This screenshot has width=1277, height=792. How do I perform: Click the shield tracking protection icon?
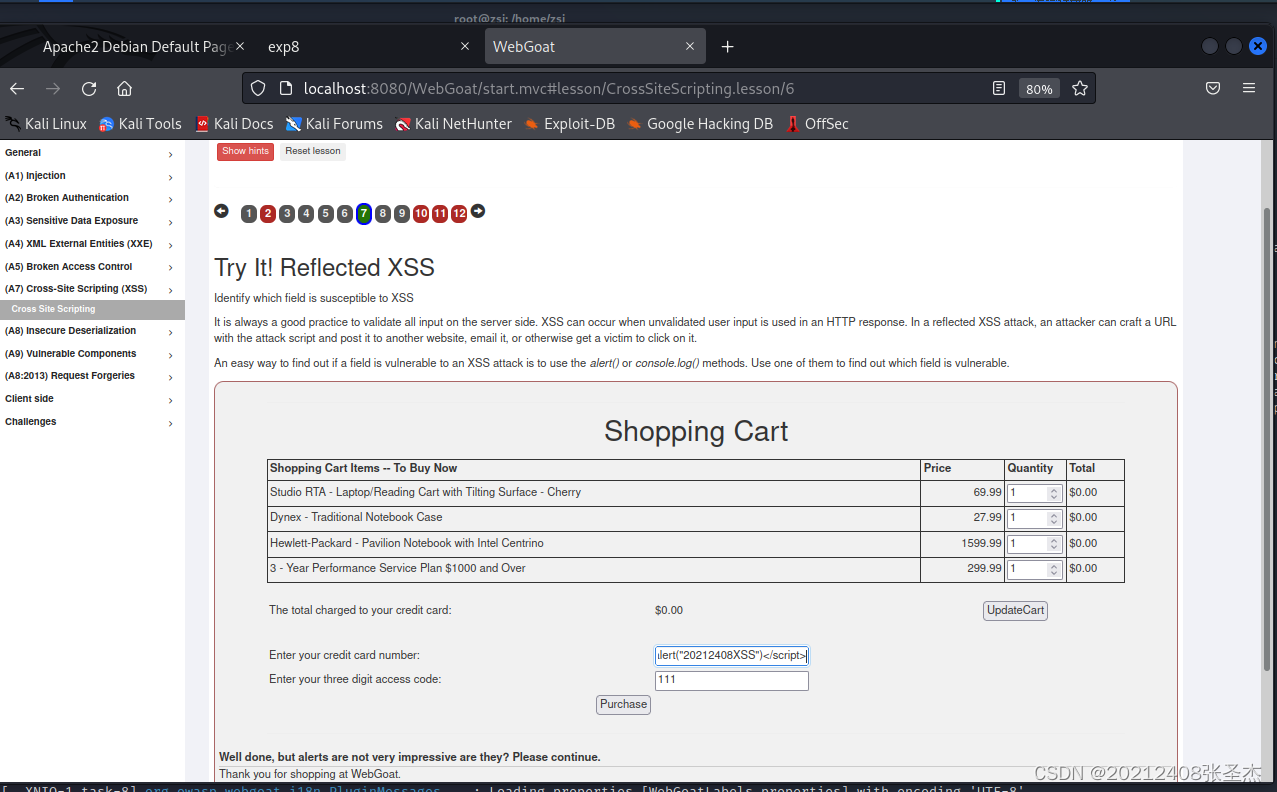(x=258, y=88)
